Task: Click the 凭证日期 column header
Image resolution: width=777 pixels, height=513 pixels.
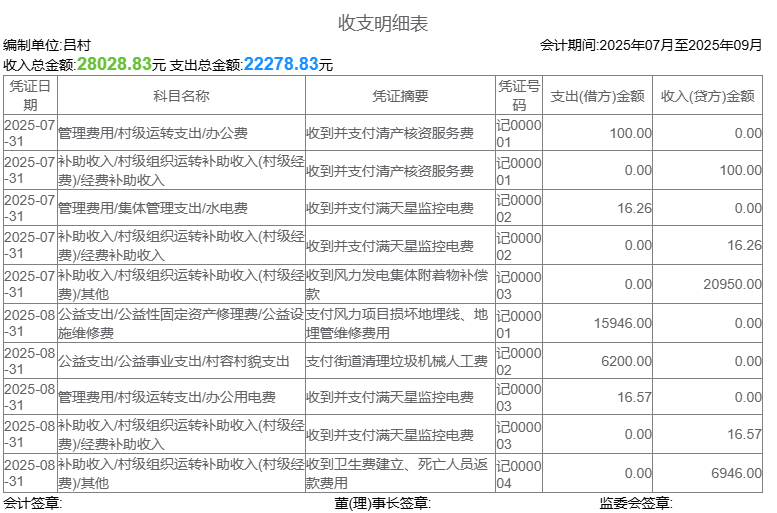Action: click(x=30, y=95)
